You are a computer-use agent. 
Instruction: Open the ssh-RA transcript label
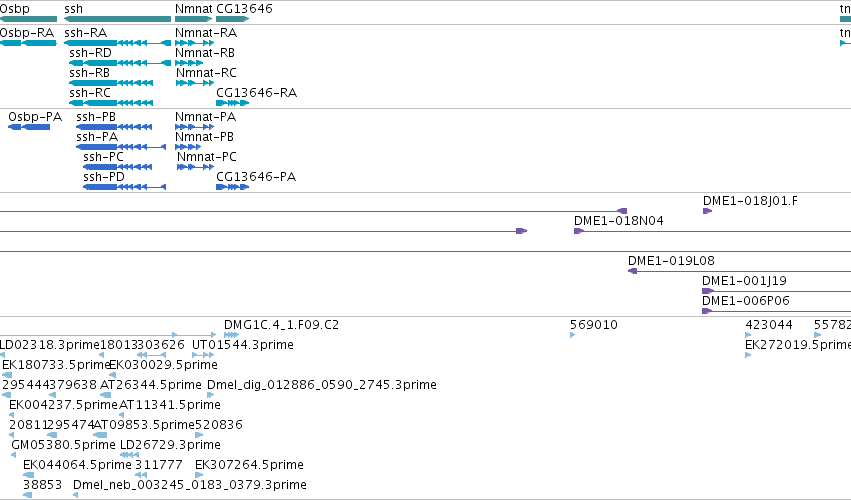pos(85,33)
